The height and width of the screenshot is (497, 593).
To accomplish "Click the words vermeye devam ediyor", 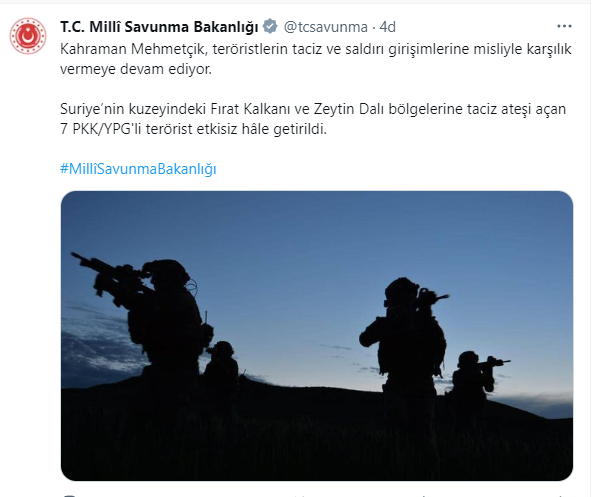I will coord(136,69).
